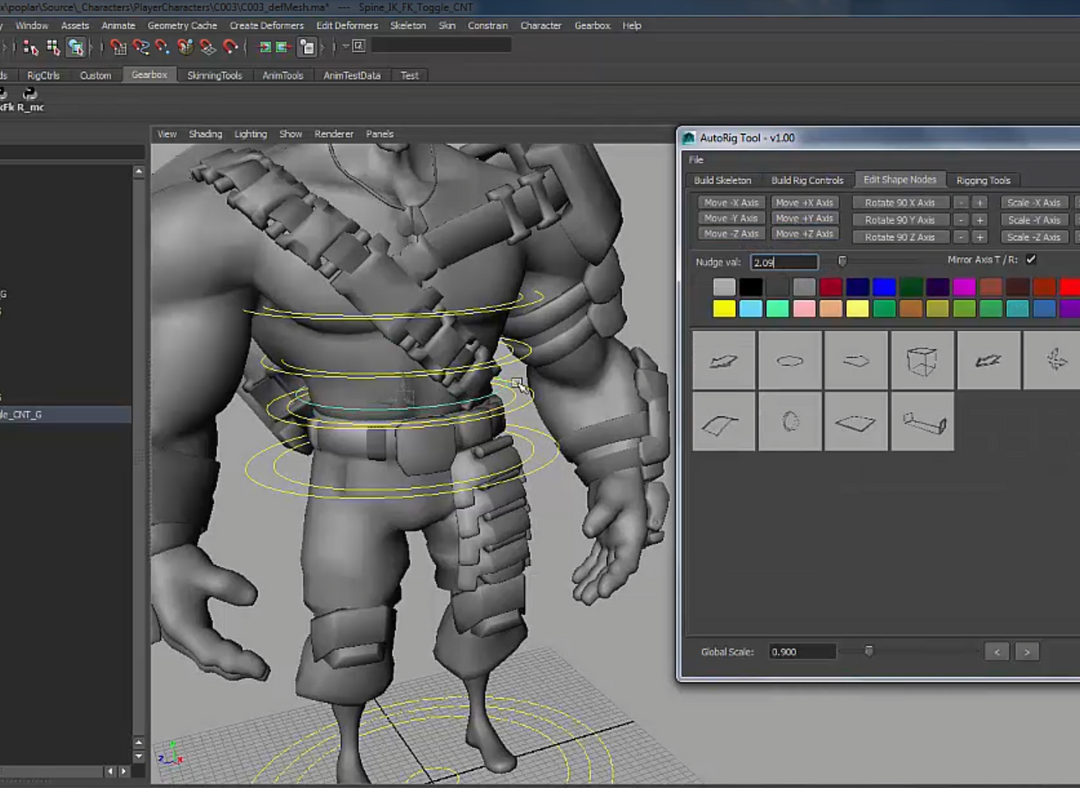Open the Skeleton menu
This screenshot has height=788, width=1080.
tap(407, 25)
